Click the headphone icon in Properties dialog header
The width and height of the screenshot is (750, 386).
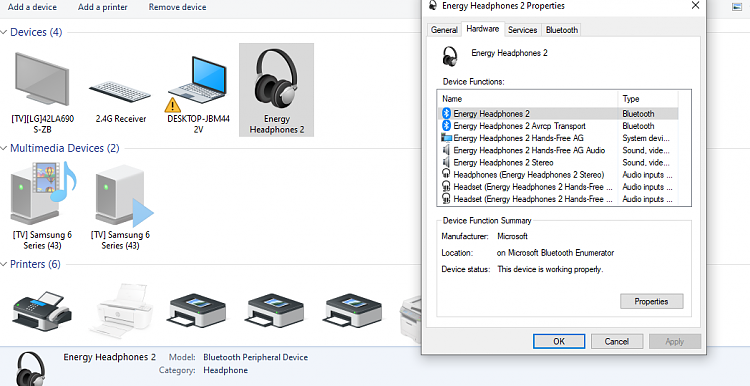[x=450, y=56]
